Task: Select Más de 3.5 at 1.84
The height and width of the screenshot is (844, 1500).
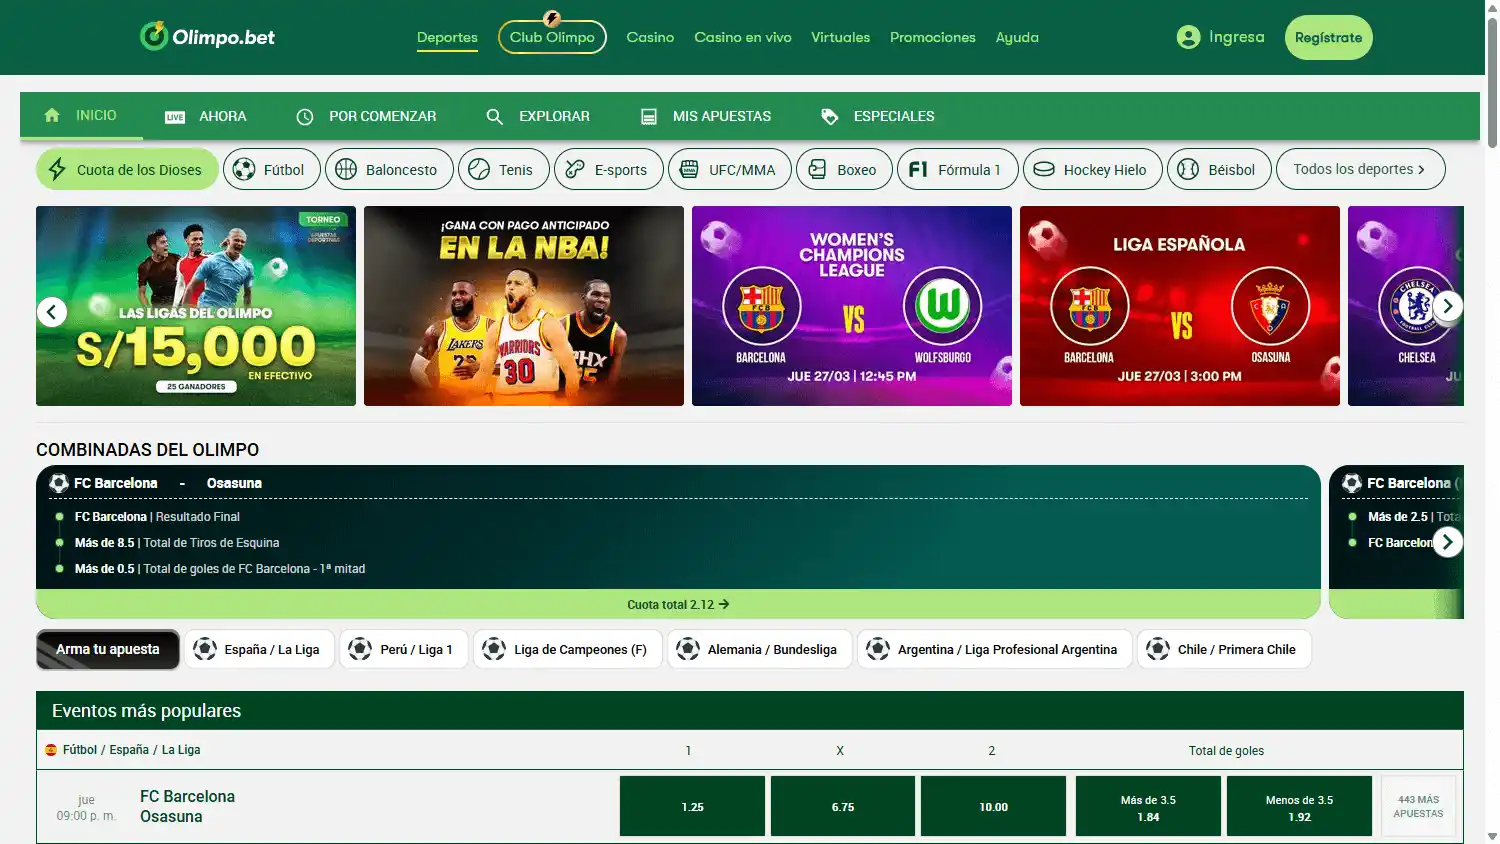Action: [1148, 806]
